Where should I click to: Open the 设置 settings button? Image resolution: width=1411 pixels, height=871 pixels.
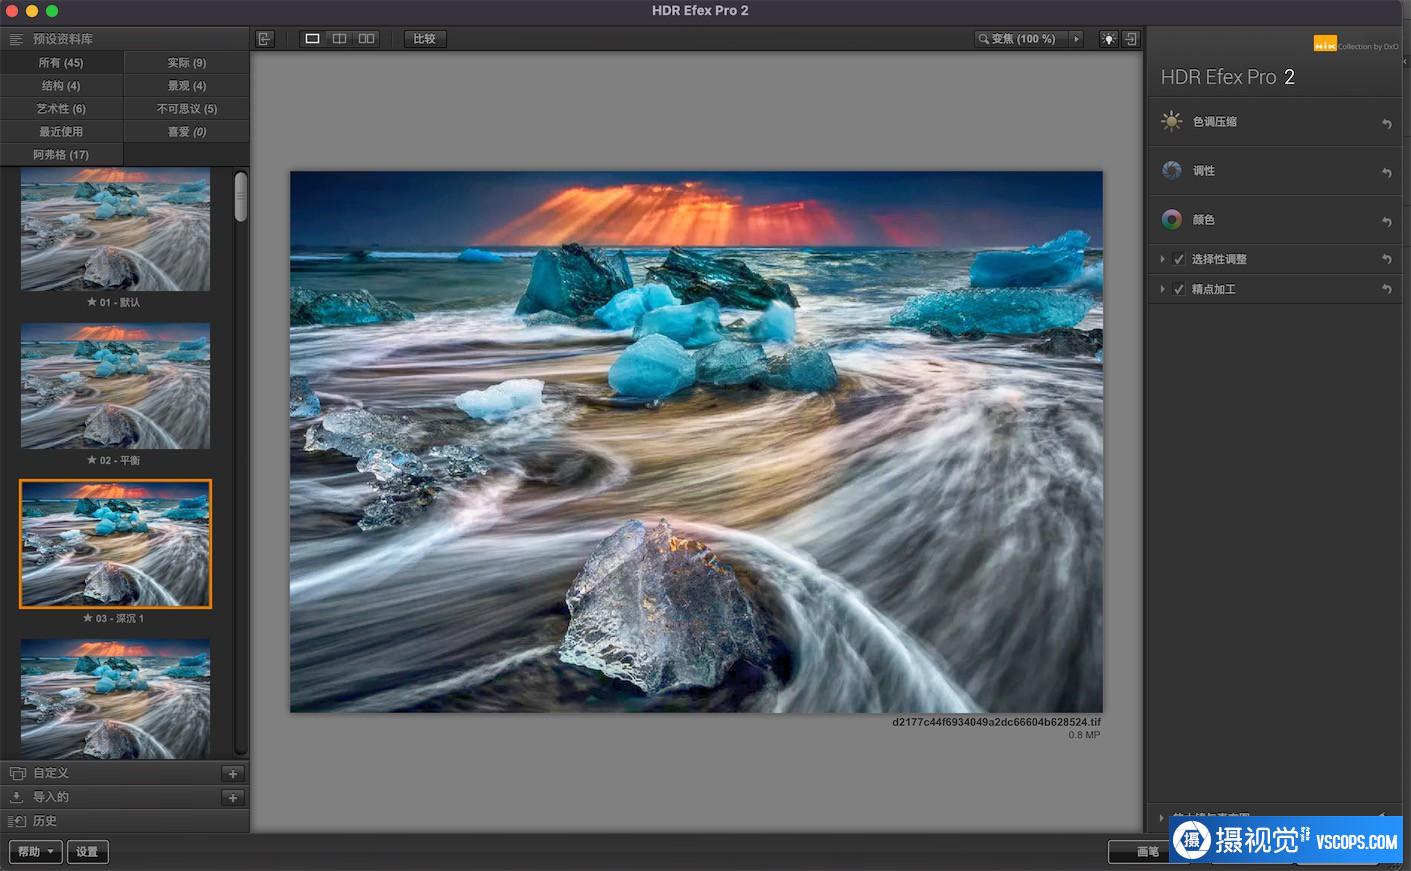[x=87, y=852]
